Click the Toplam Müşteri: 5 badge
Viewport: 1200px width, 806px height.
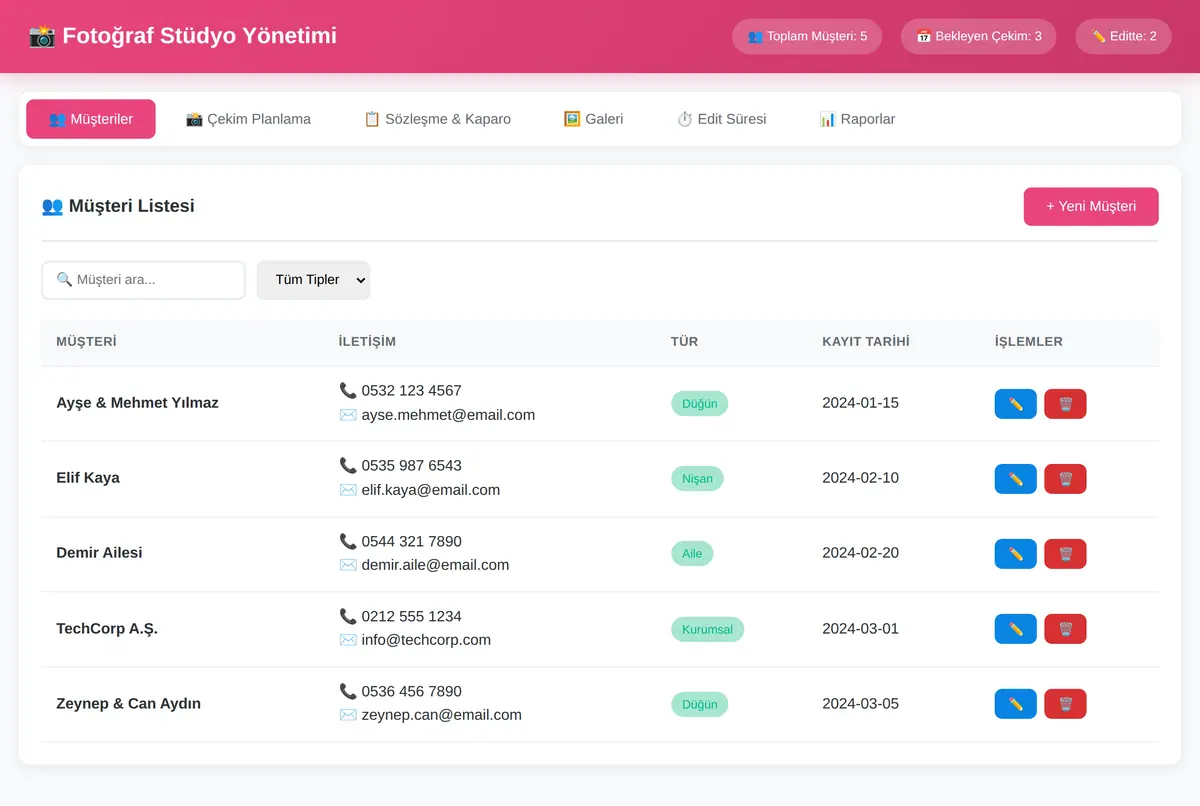tap(807, 36)
